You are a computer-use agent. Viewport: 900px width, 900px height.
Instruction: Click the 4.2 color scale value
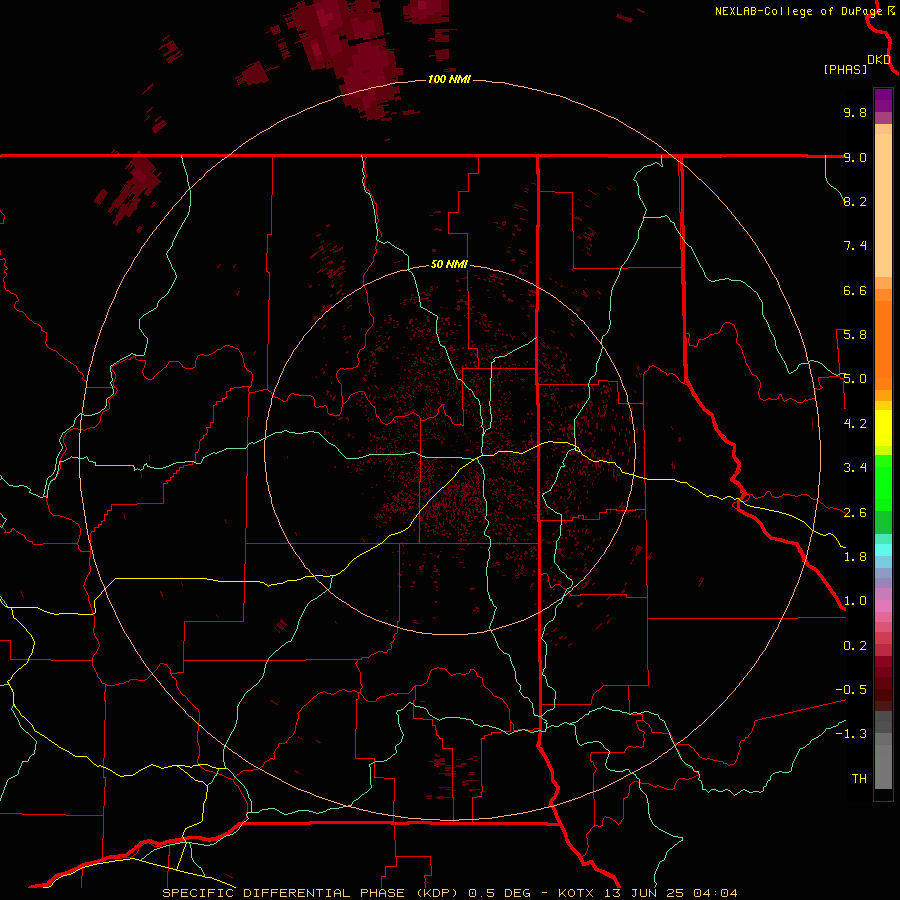(855, 424)
